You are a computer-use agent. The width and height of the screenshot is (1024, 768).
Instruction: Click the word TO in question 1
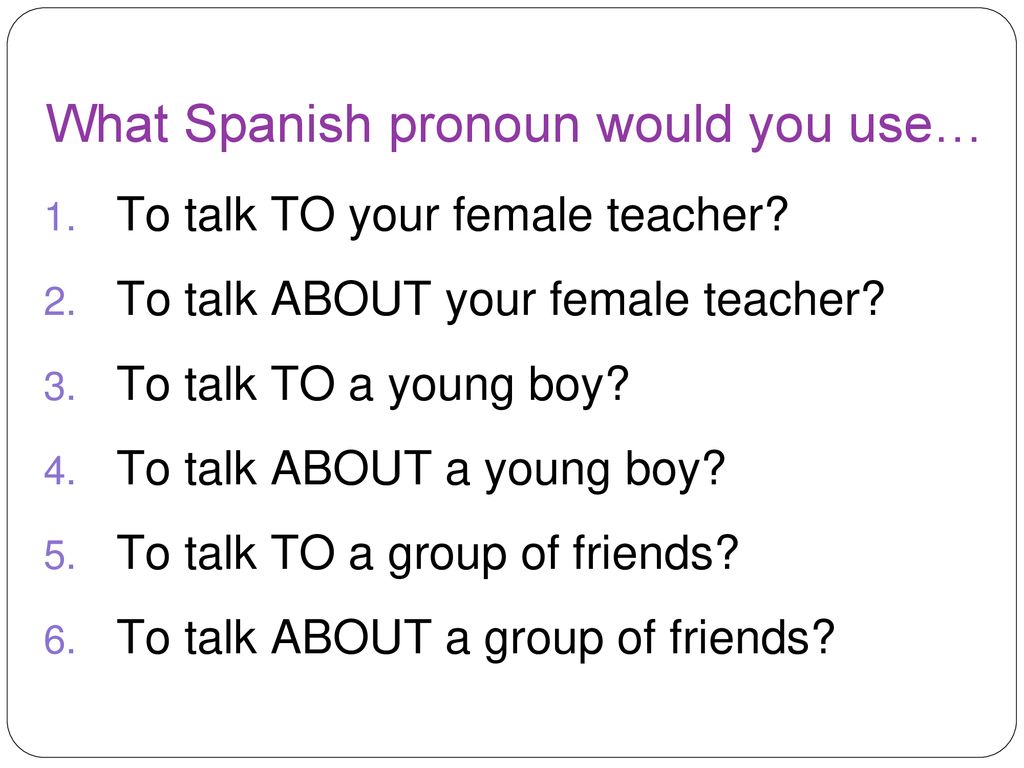[302, 214]
